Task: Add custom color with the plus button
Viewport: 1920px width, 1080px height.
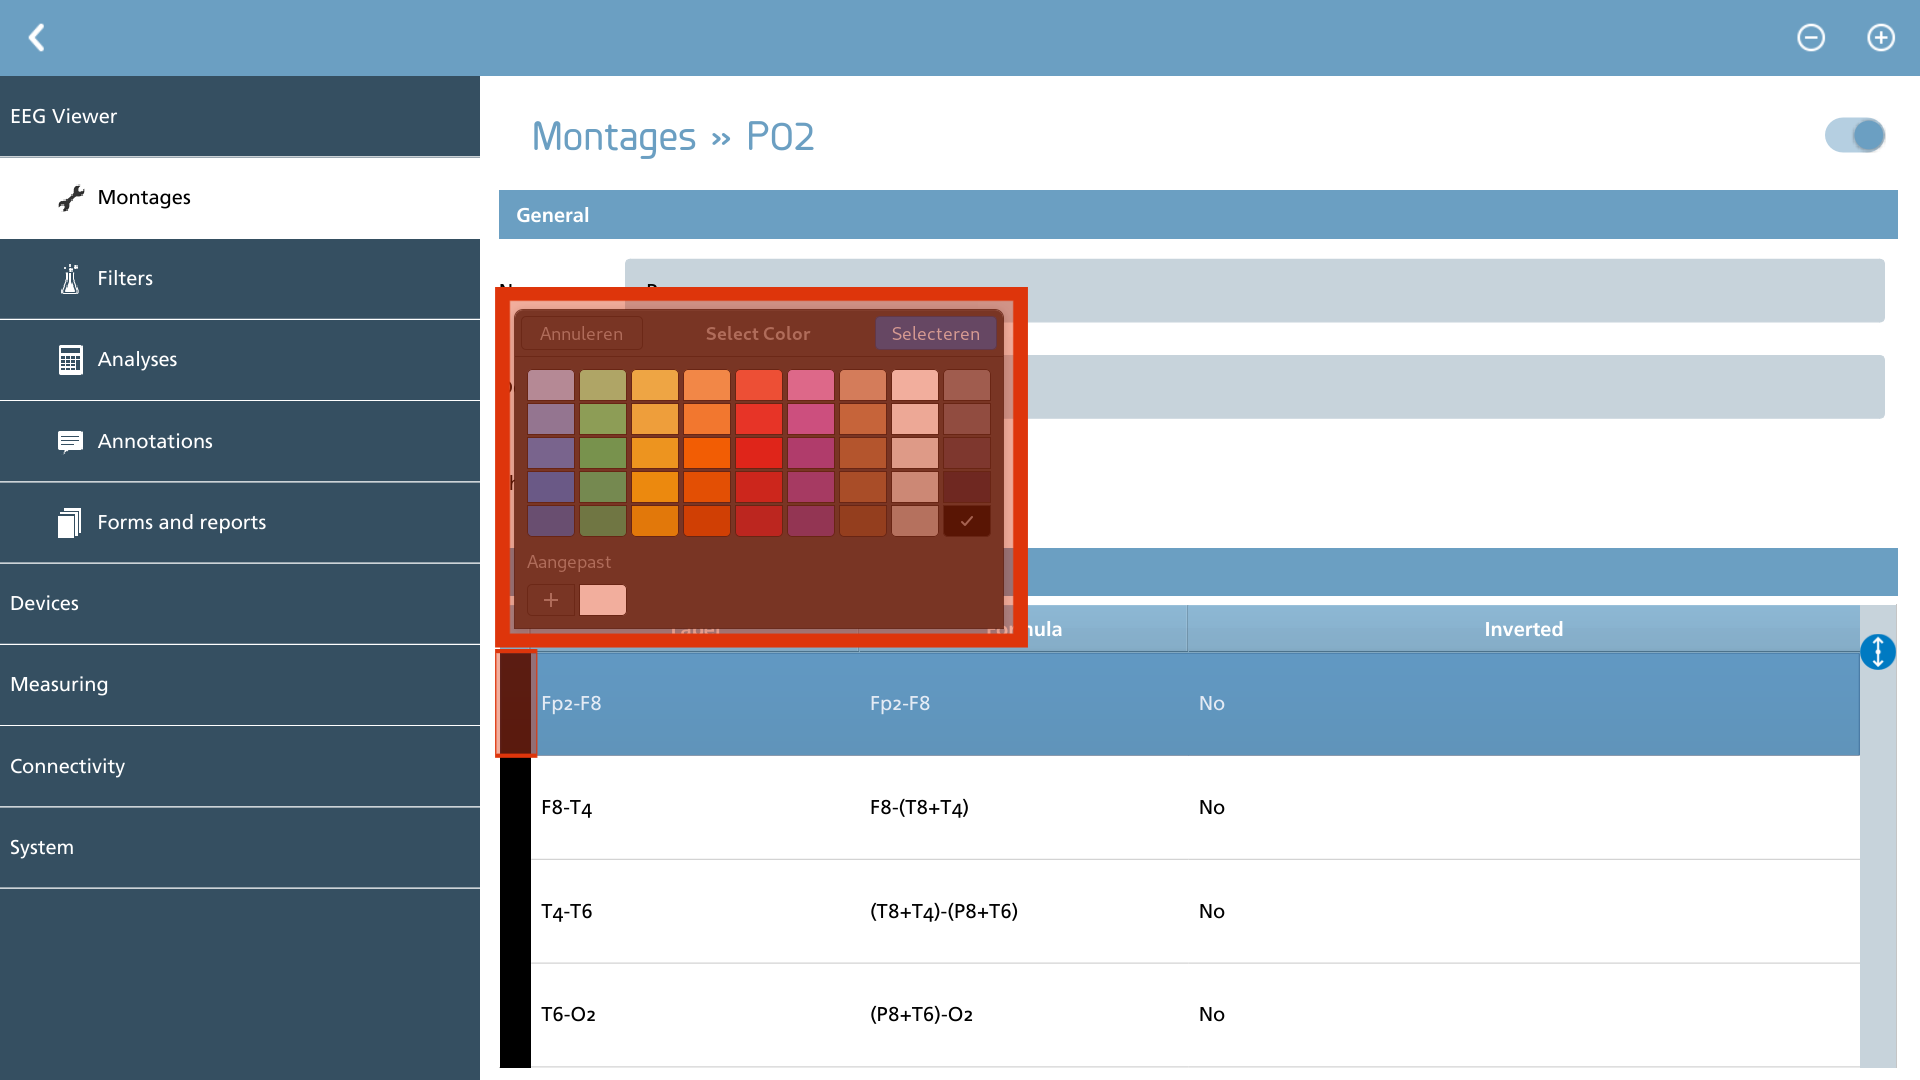Action: click(551, 600)
